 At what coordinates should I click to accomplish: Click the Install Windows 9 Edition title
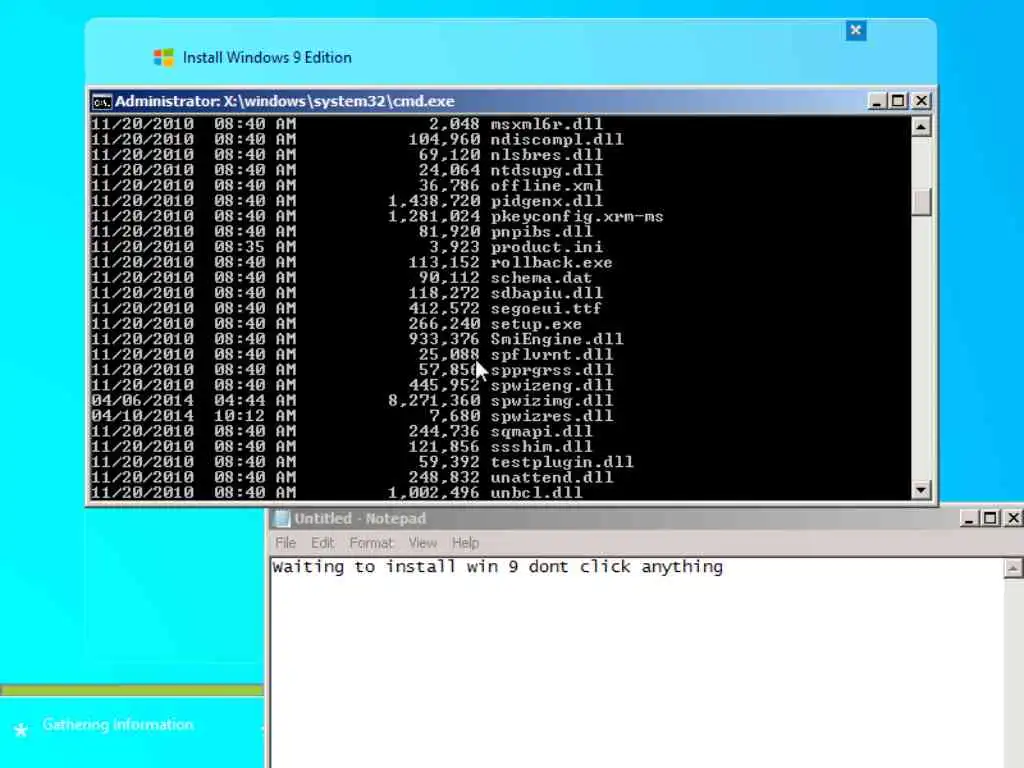pos(267,57)
